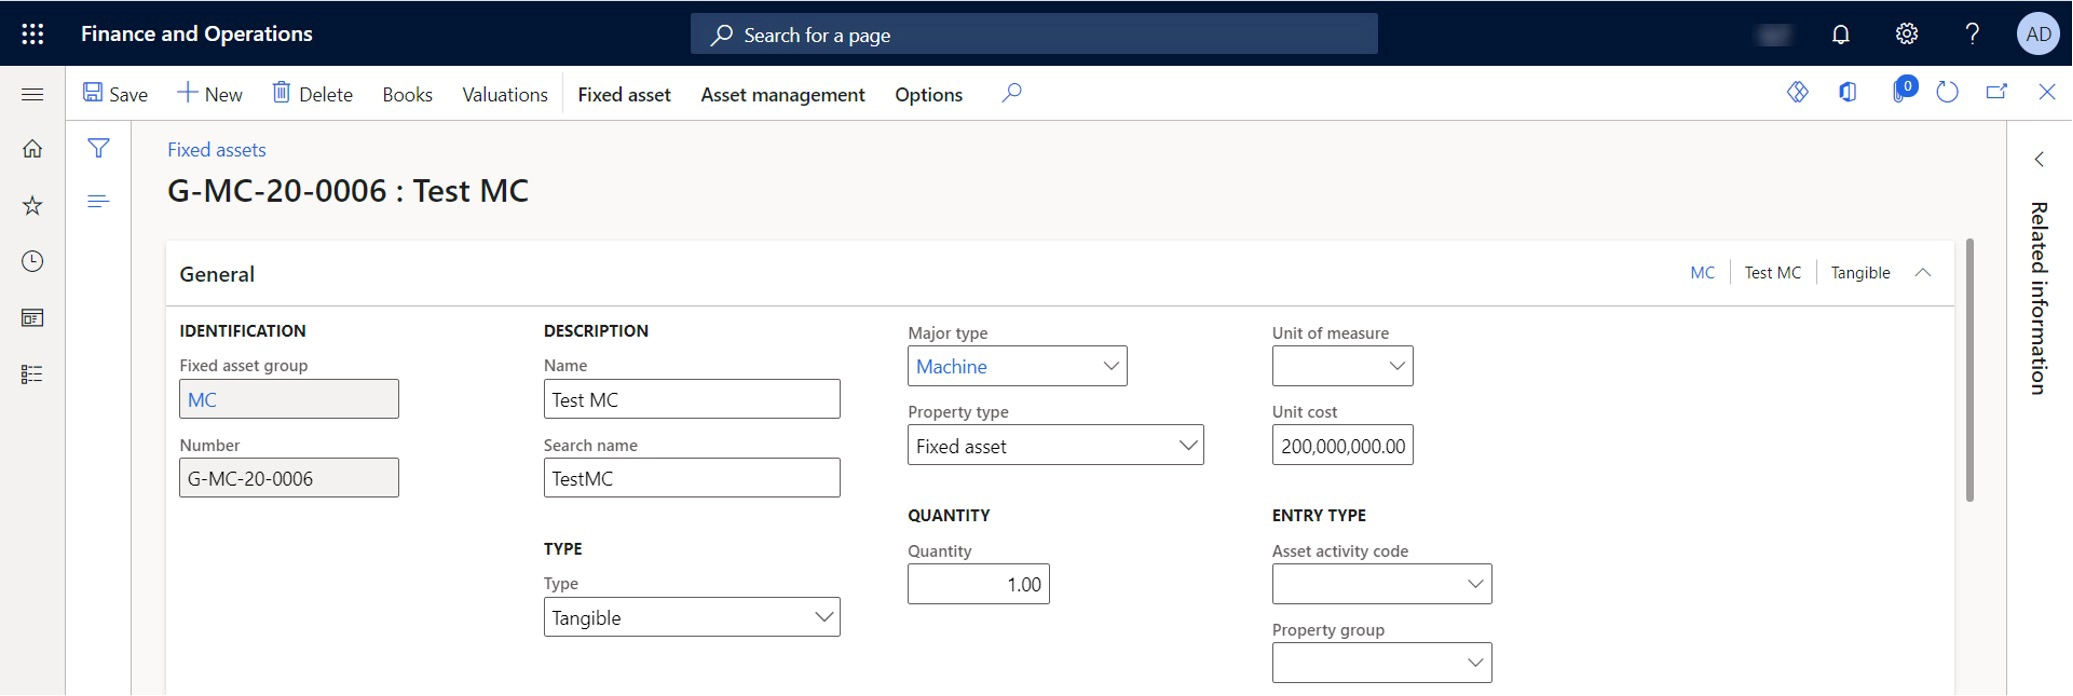Open Modules list icon in sidebar
2073x696 pixels.
click(x=32, y=374)
